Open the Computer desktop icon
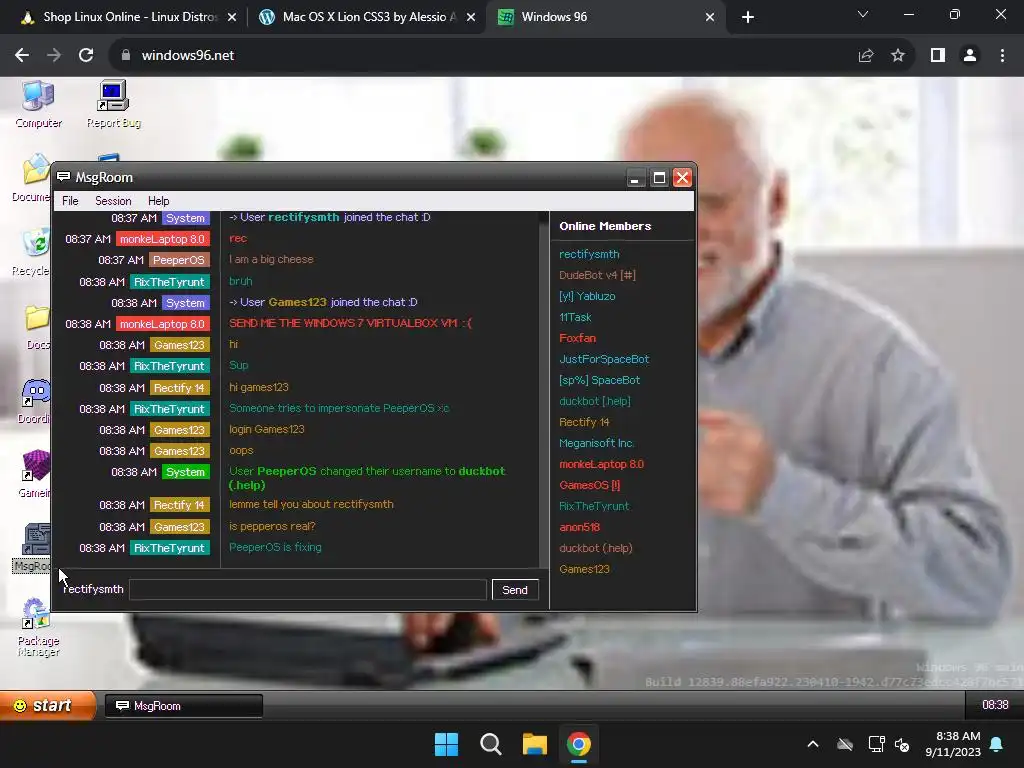 38,104
